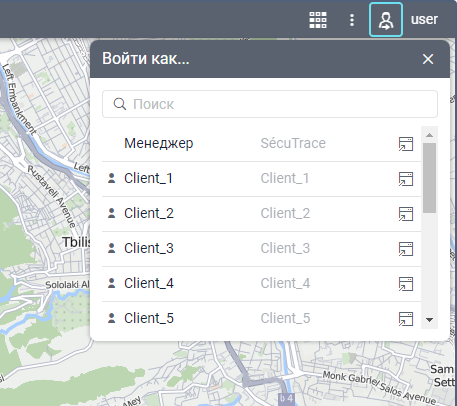Open Client_3 in new window icon

[x=406, y=249]
